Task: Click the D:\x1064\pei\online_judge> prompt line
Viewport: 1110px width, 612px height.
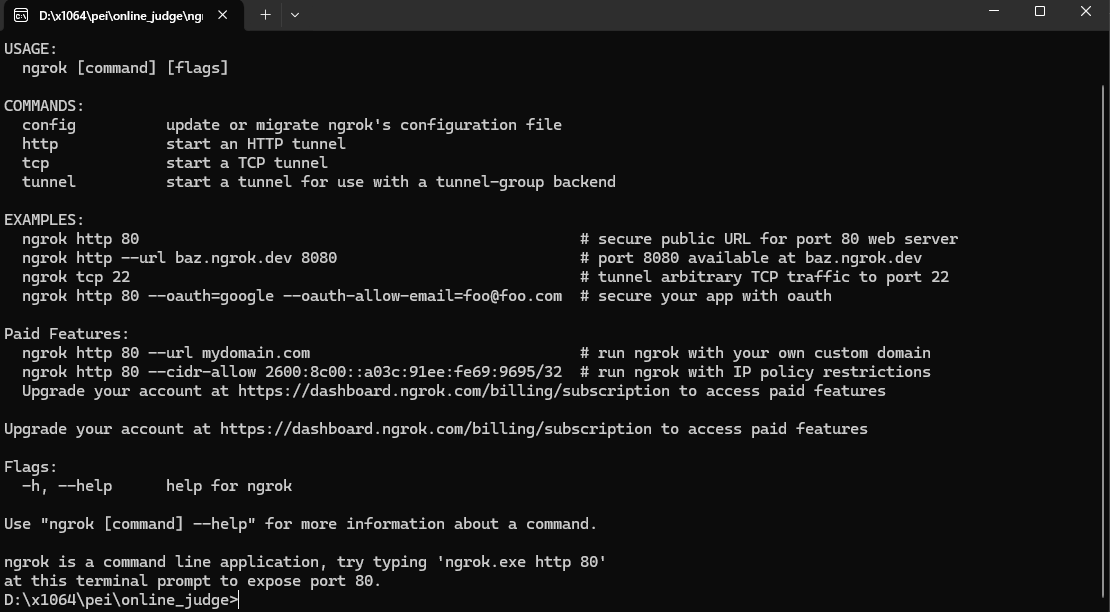Action: pos(122,600)
